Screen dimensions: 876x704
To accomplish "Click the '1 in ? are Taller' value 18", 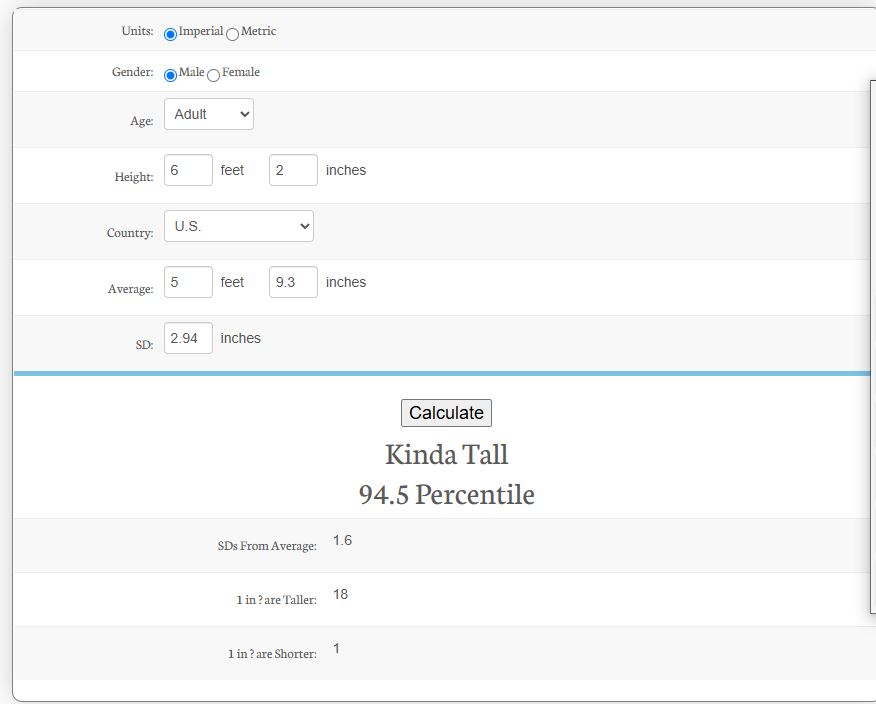I will [x=340, y=594].
